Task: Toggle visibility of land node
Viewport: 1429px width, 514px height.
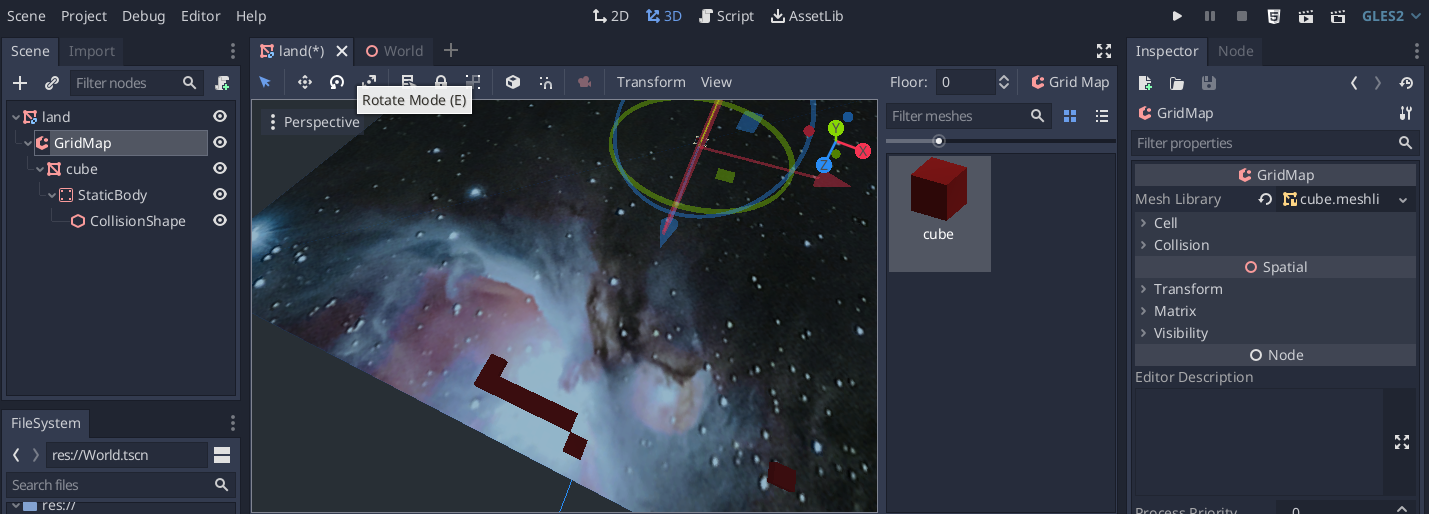Action: [220, 117]
